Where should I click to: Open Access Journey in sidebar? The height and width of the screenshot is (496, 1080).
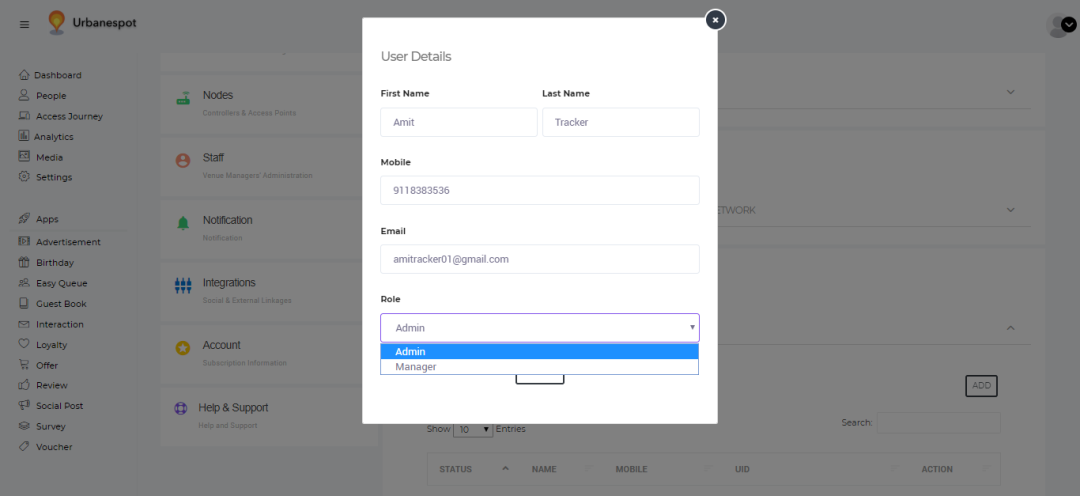[69, 116]
